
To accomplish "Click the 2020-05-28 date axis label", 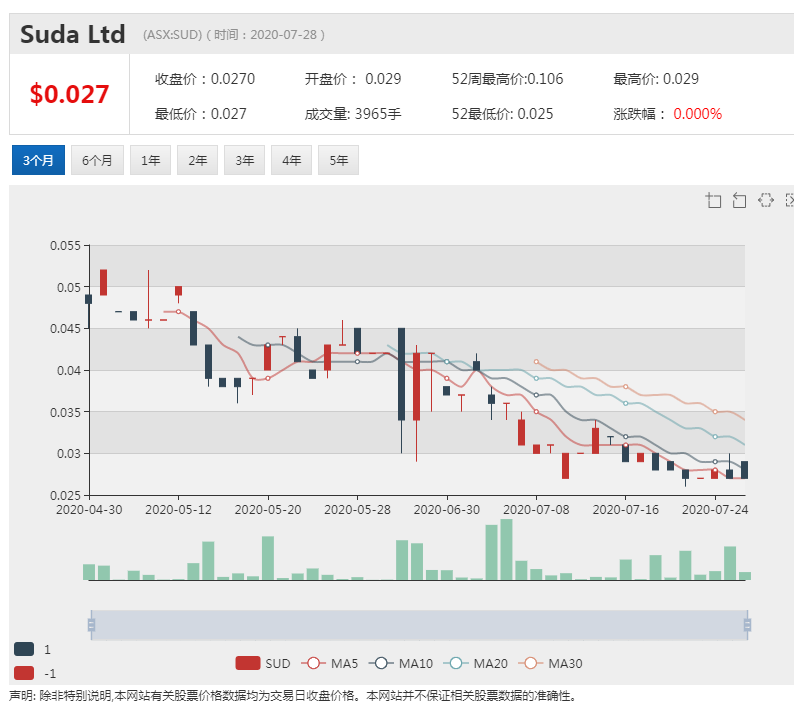I will 357,510.
